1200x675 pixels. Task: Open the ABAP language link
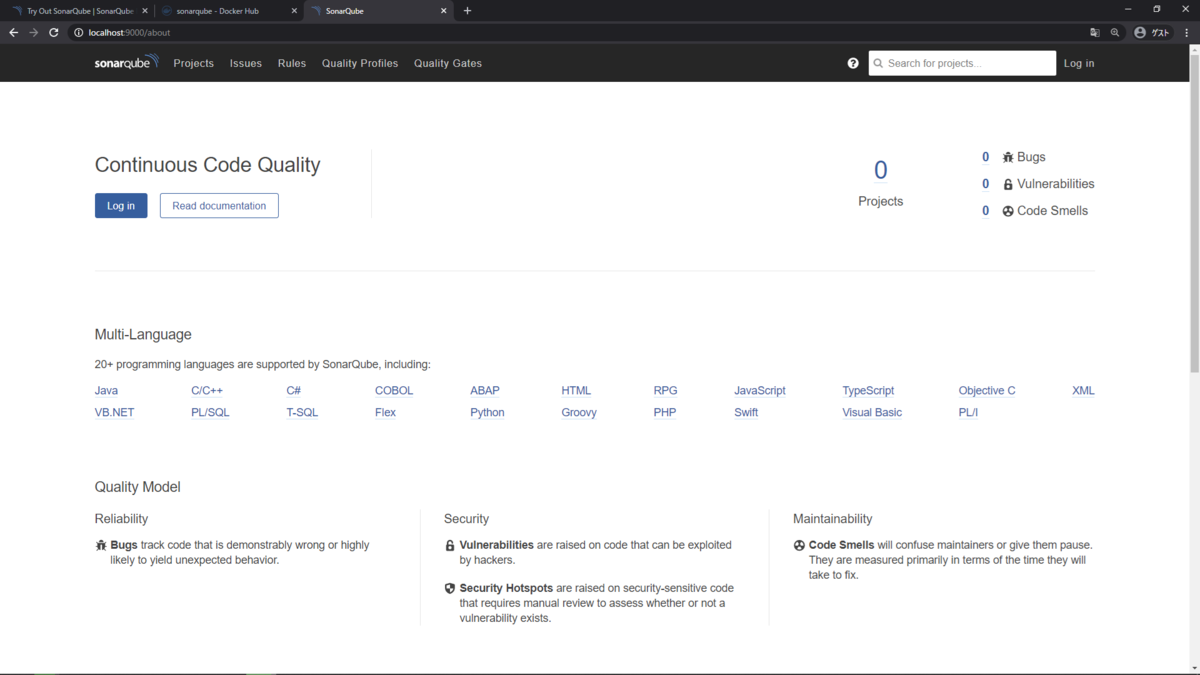pos(485,390)
